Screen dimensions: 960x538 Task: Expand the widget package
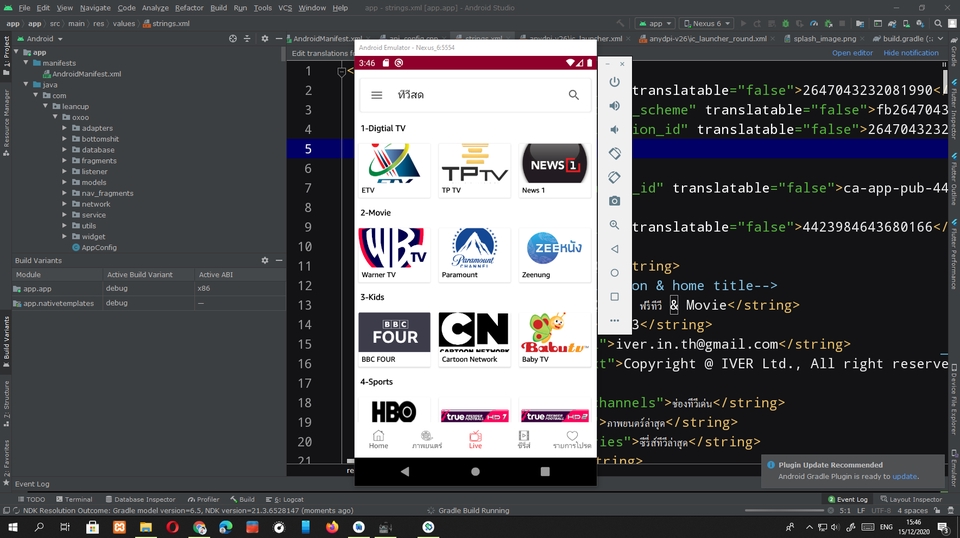(x=65, y=236)
